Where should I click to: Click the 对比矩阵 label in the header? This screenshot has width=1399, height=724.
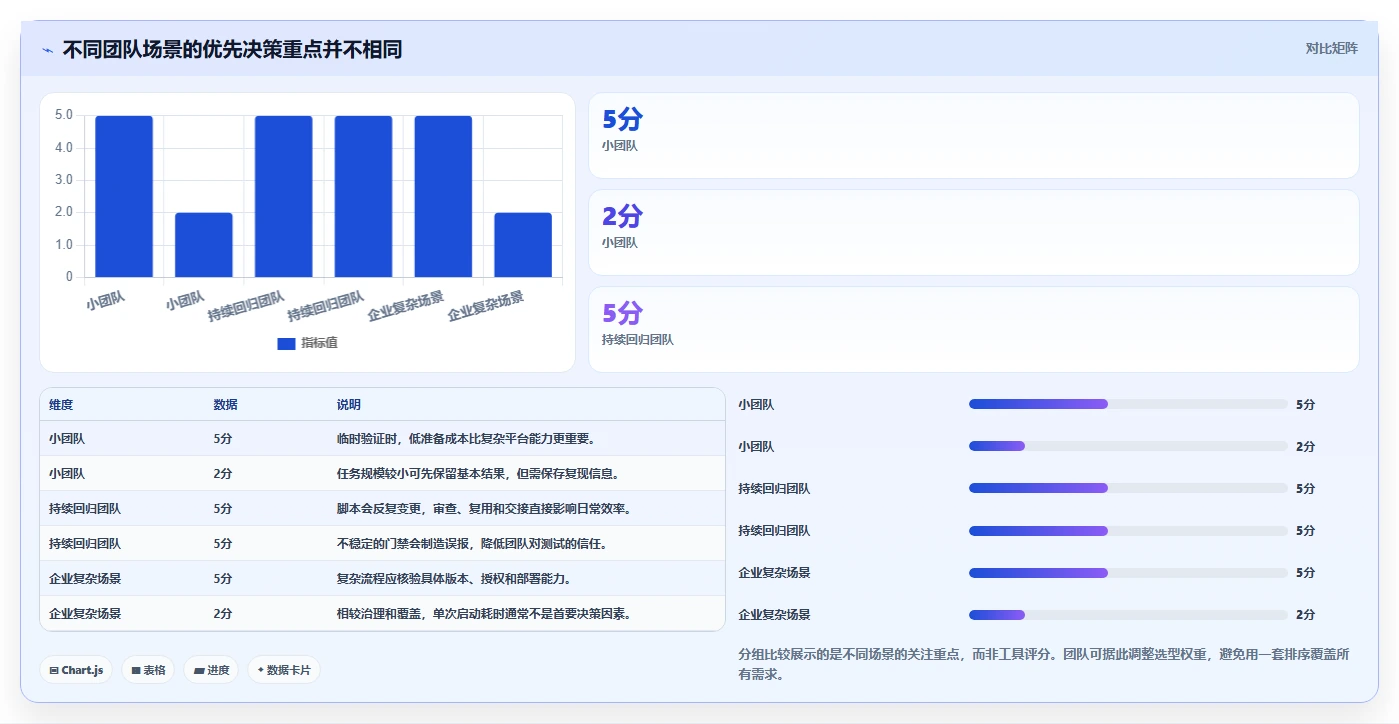pos(1331,48)
